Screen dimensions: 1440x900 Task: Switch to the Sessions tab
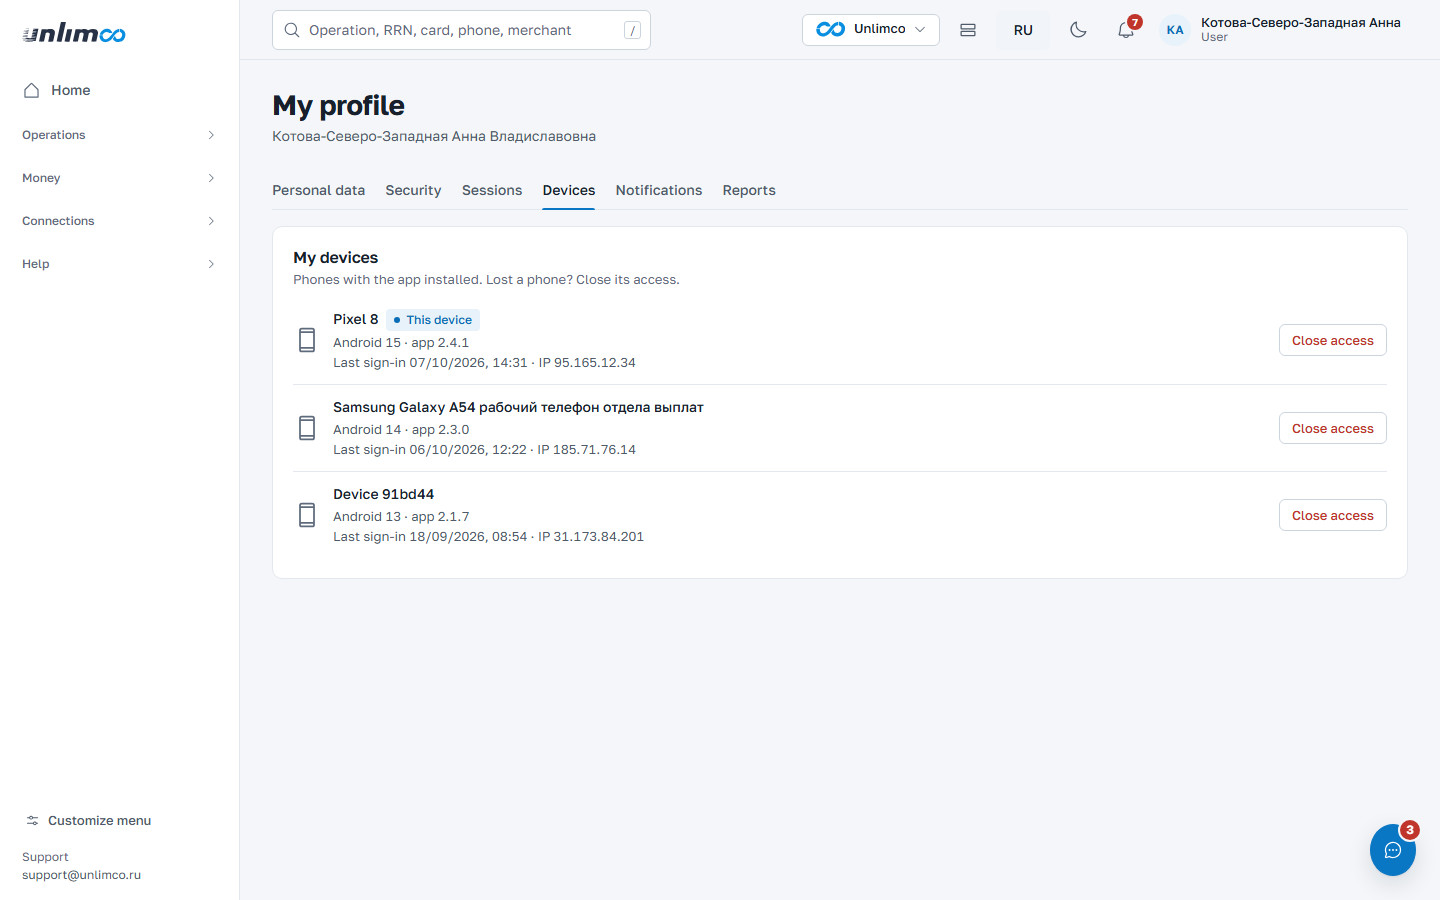click(492, 190)
